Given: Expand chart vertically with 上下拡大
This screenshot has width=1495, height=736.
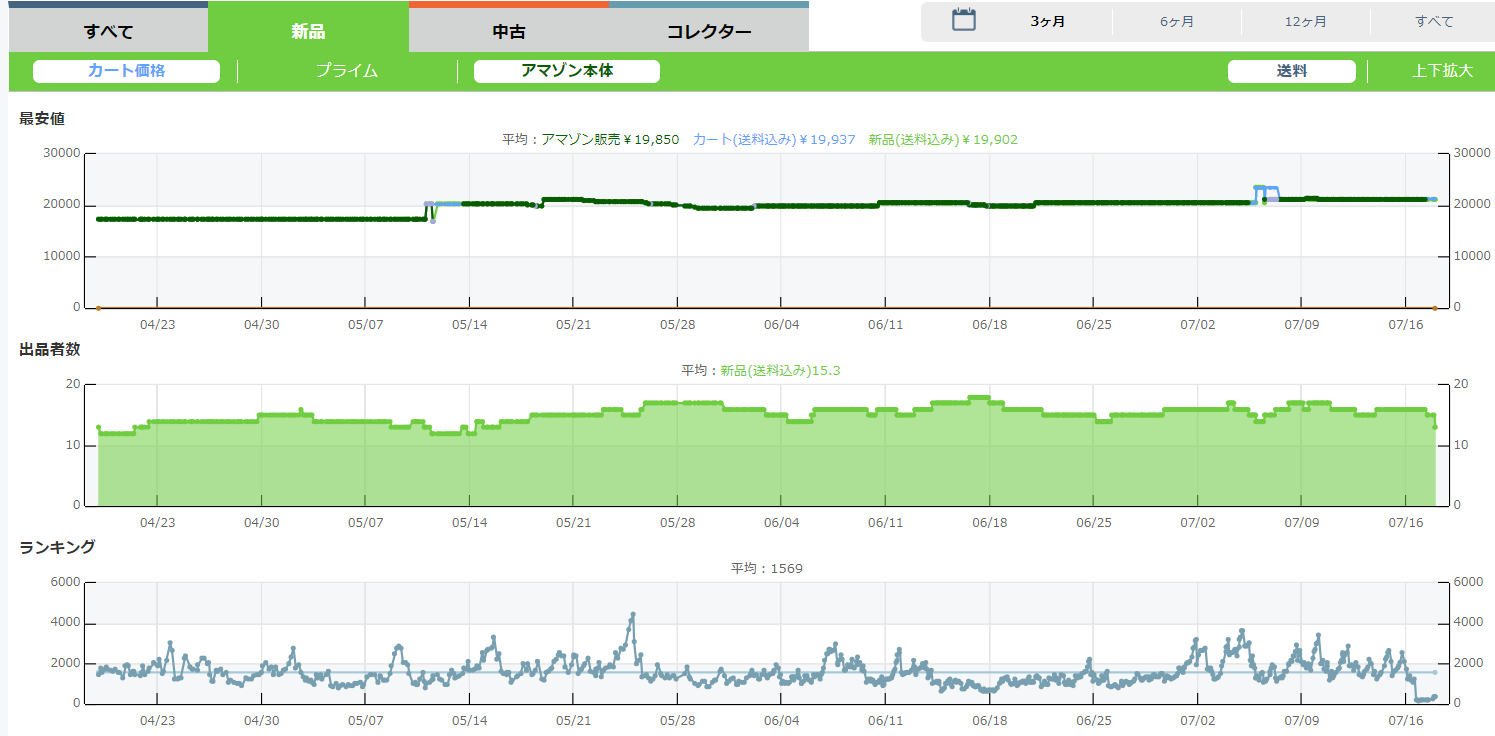Looking at the screenshot, I should 1442,71.
